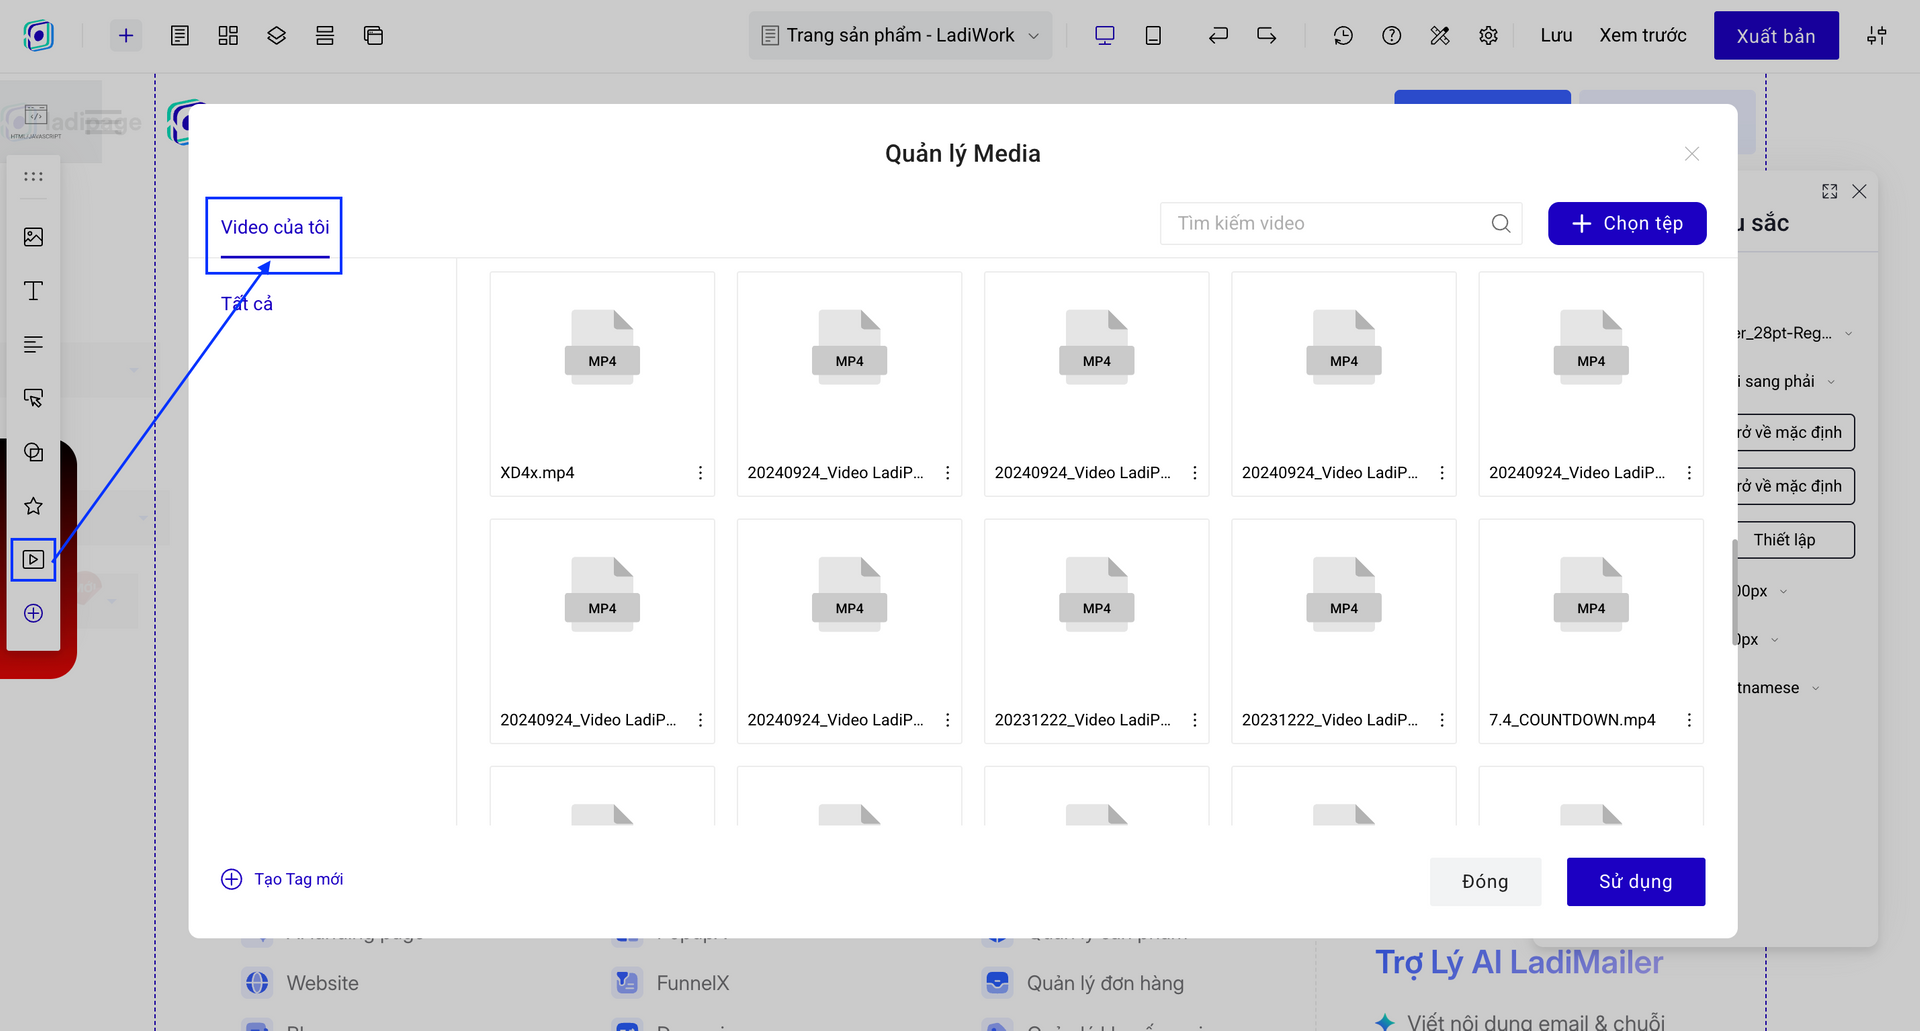Click the Tìm kiếm video search field
The width and height of the screenshot is (1920, 1031).
point(1325,223)
